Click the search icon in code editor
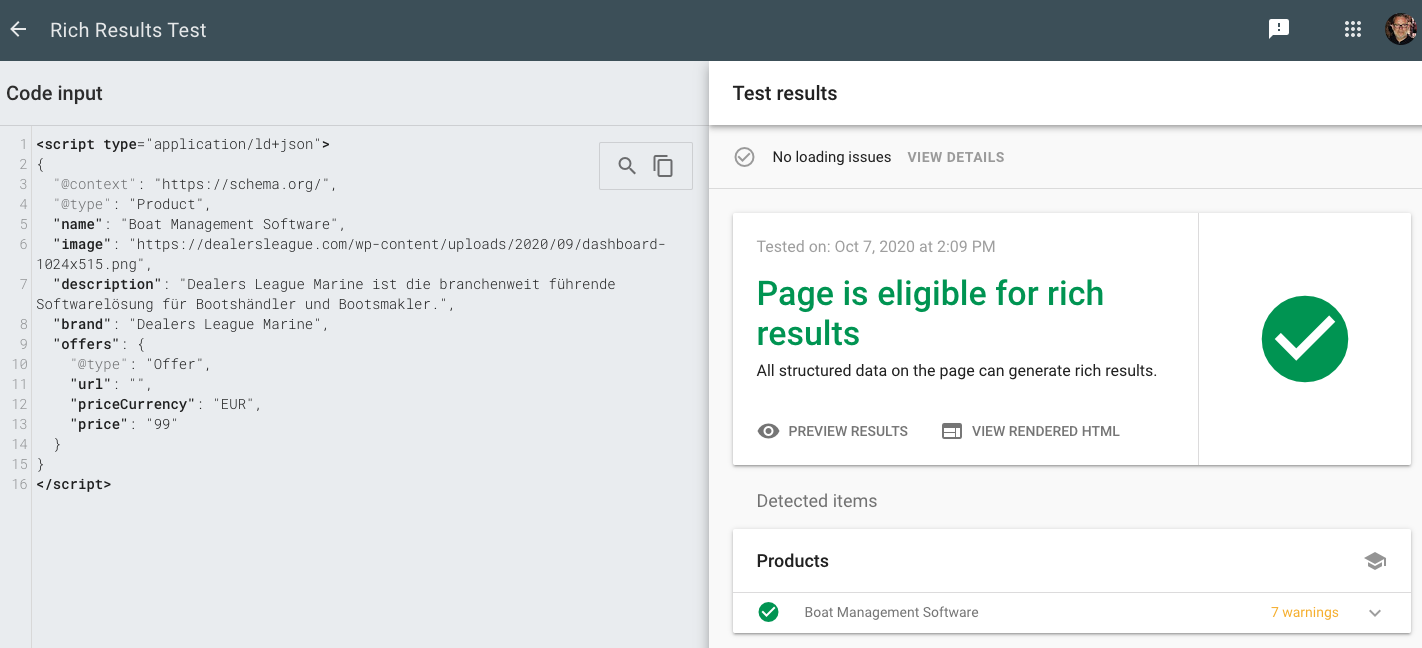This screenshot has height=648, width=1422. click(627, 166)
